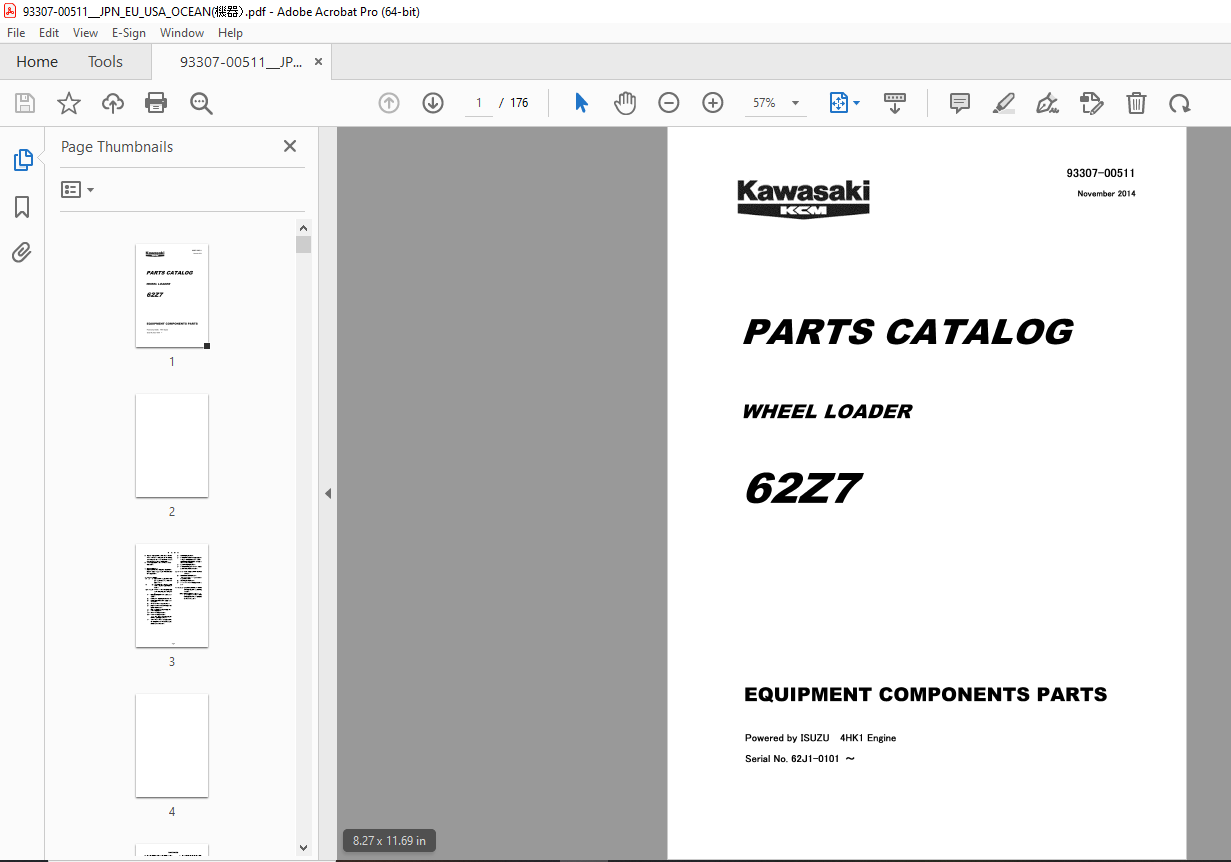Viewport: 1231px width, 862px height.
Task: Select page 4 thumbnail
Action: point(172,745)
